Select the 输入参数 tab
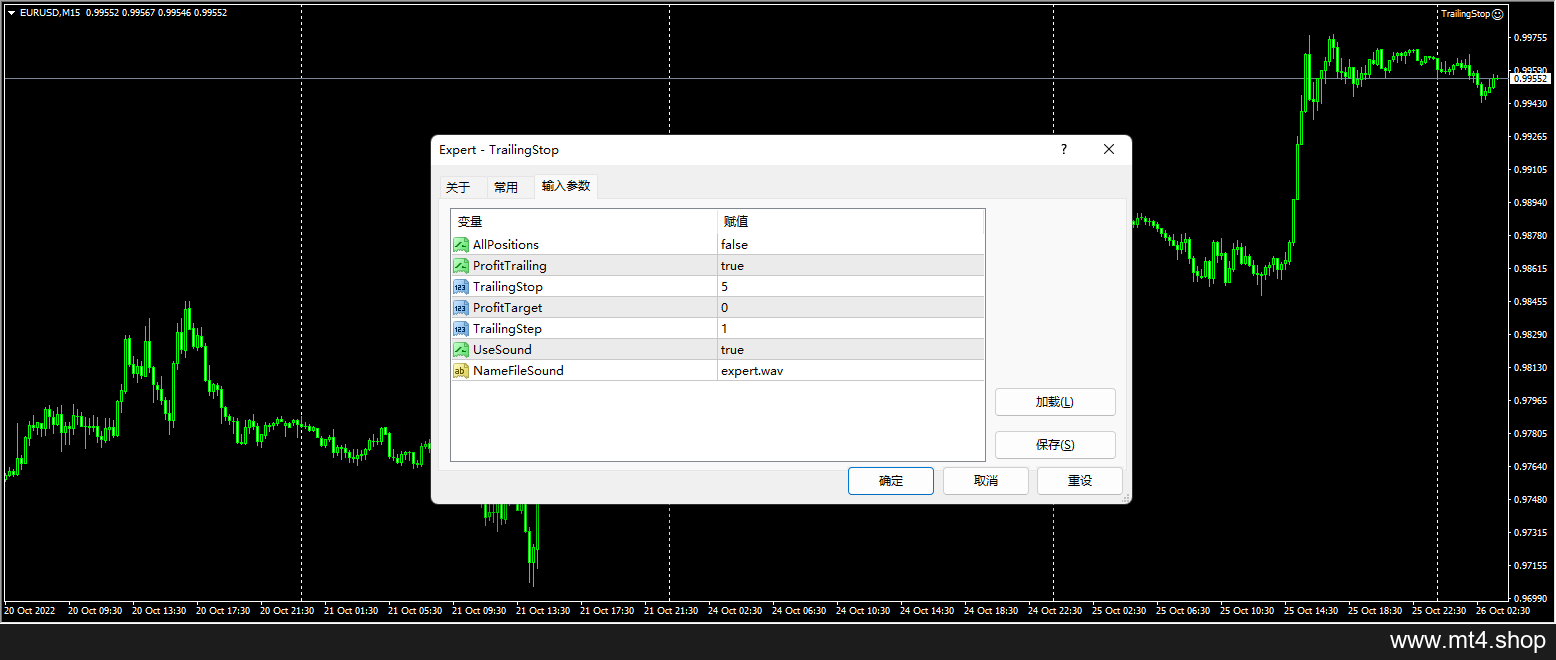This screenshot has width=1556, height=660. click(x=566, y=186)
